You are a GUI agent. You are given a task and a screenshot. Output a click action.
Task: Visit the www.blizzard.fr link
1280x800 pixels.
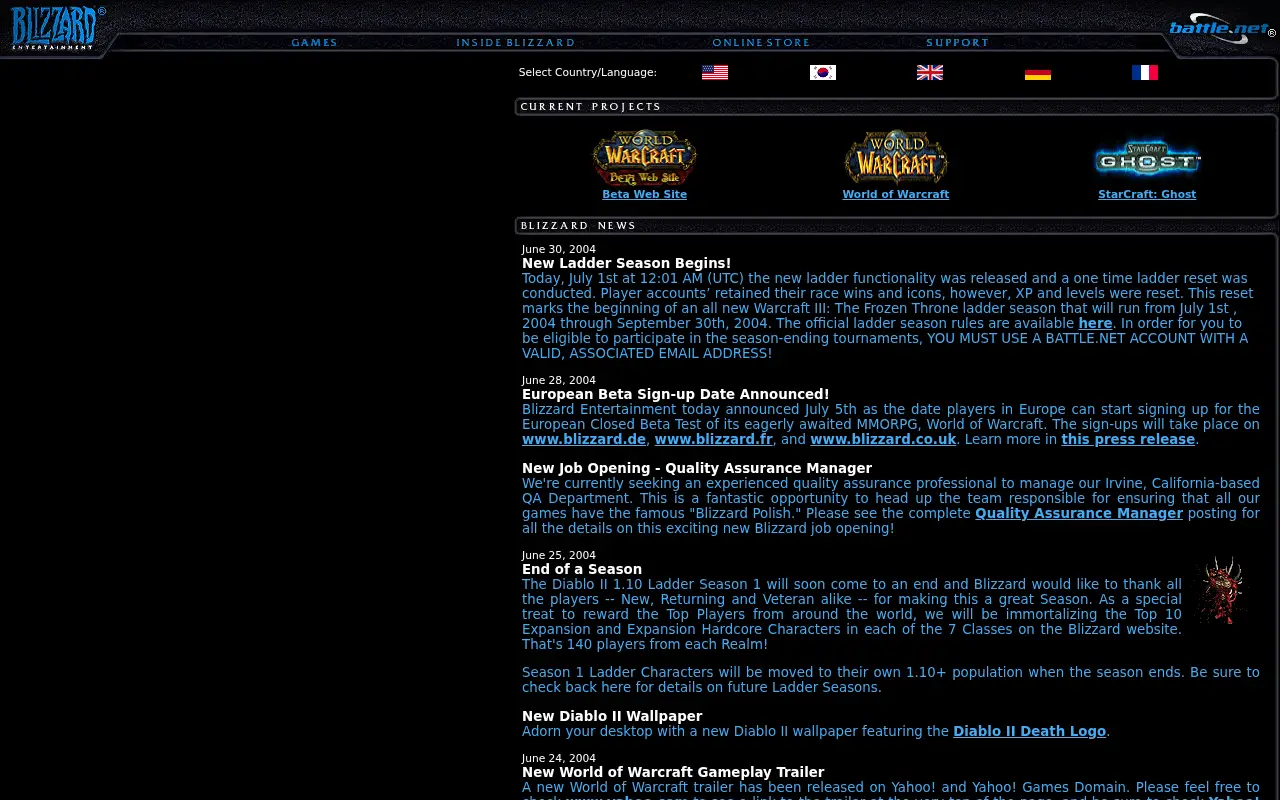(x=714, y=439)
